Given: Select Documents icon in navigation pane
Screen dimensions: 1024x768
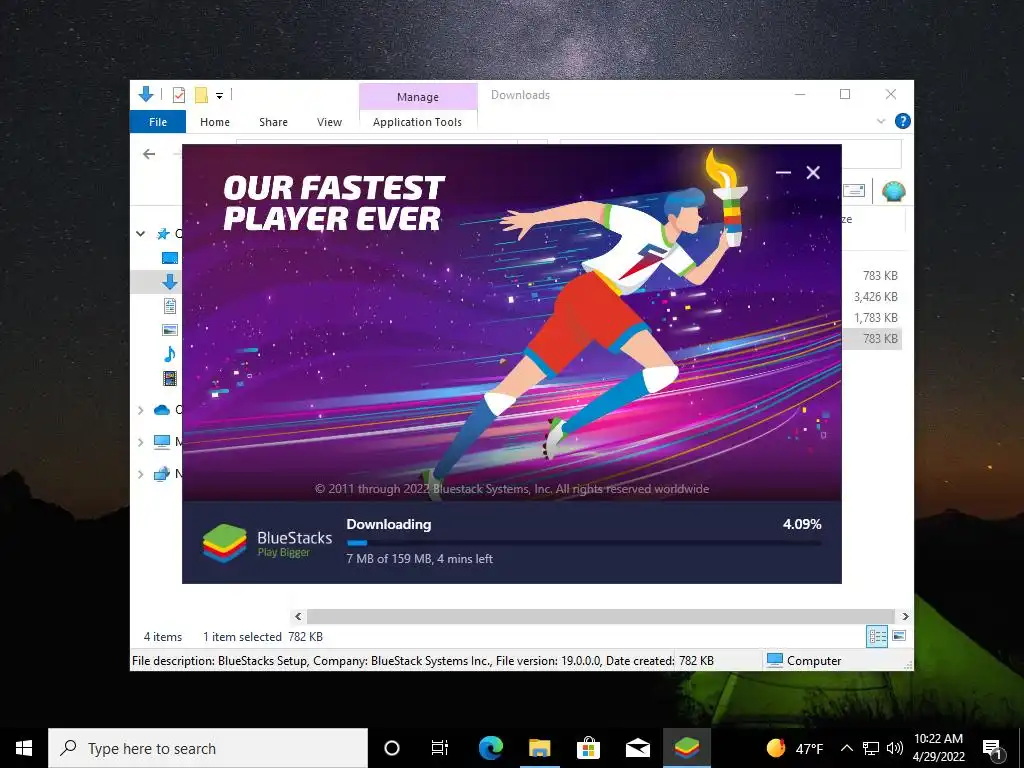Looking at the screenshot, I should [170, 306].
